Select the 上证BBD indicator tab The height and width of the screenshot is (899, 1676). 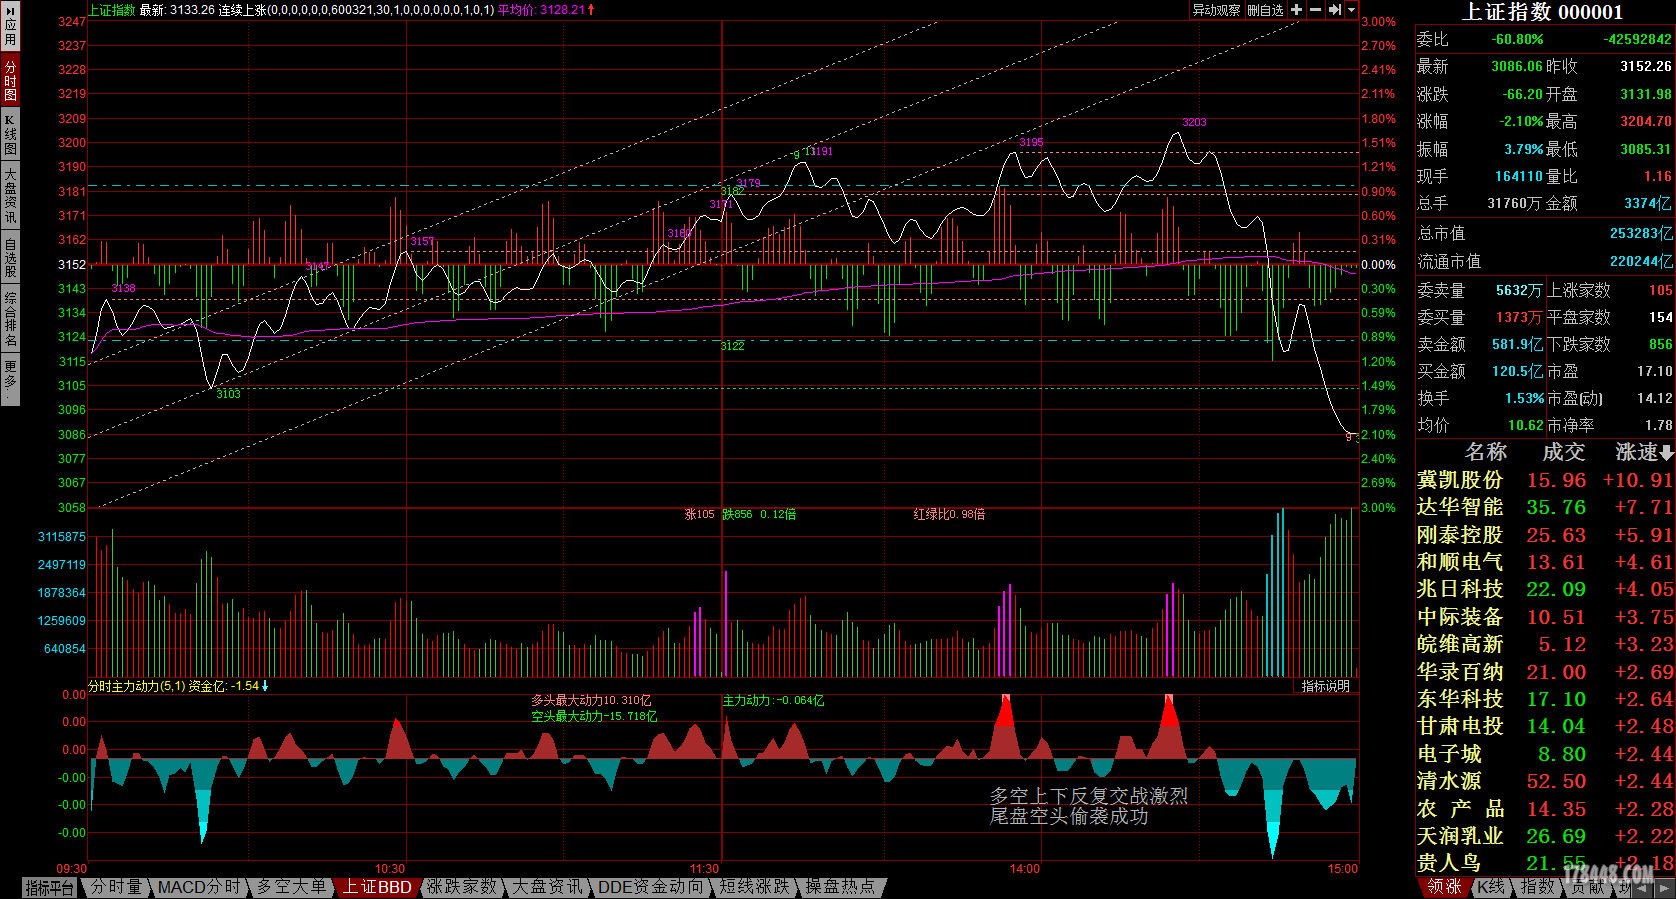377,887
